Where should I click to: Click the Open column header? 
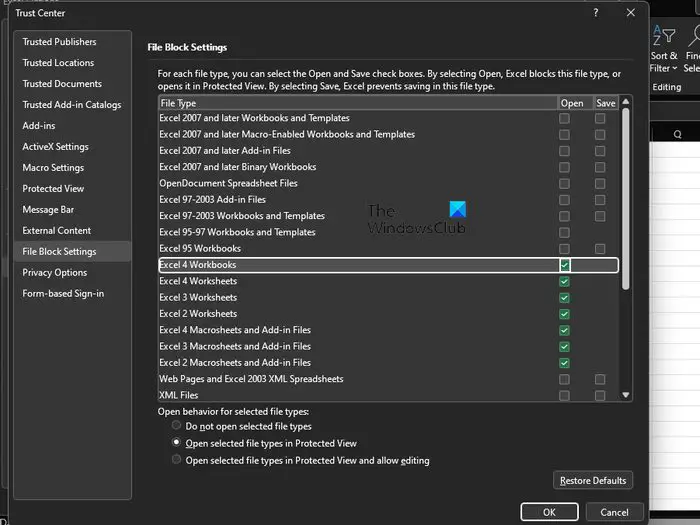[x=575, y=103]
